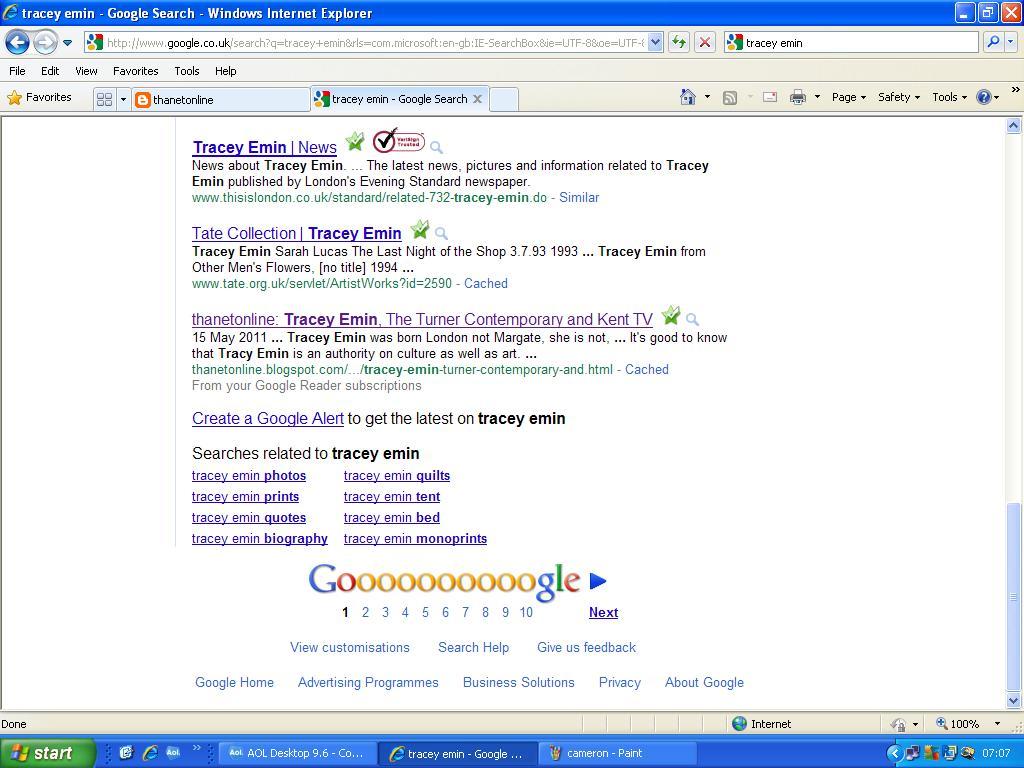This screenshot has width=1024, height=768.
Task: Click the Windows start button
Action: [47, 753]
